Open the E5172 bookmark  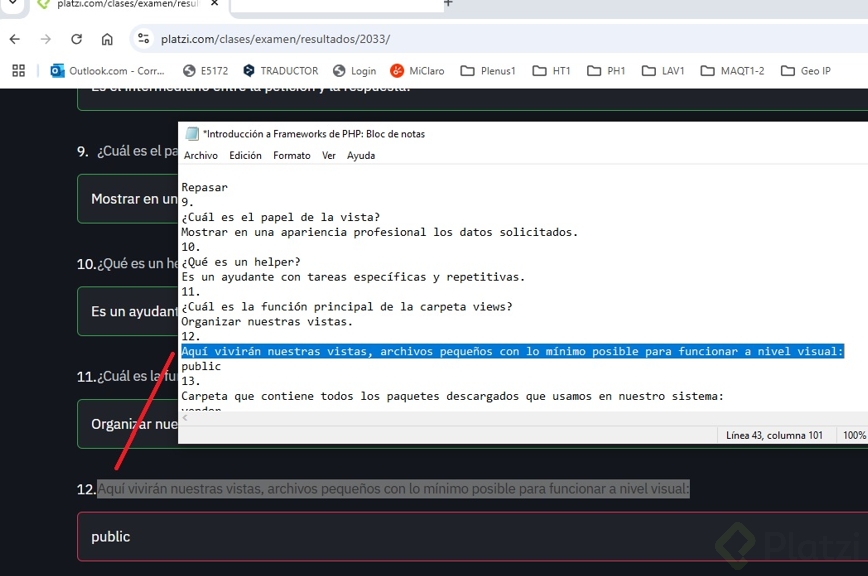[x=205, y=71]
